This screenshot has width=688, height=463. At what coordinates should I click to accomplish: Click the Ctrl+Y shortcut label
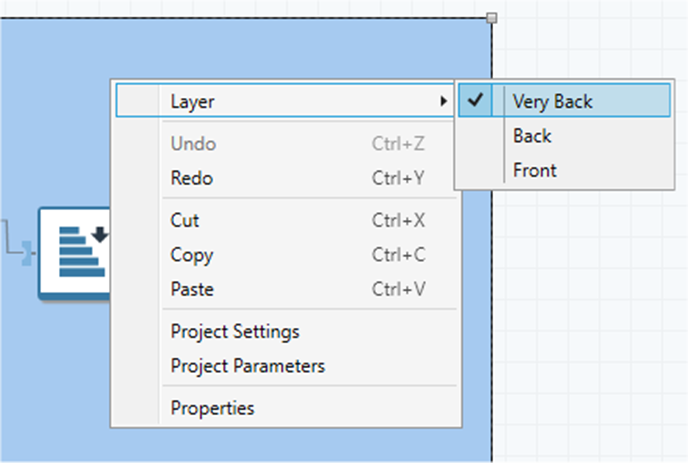398,179
